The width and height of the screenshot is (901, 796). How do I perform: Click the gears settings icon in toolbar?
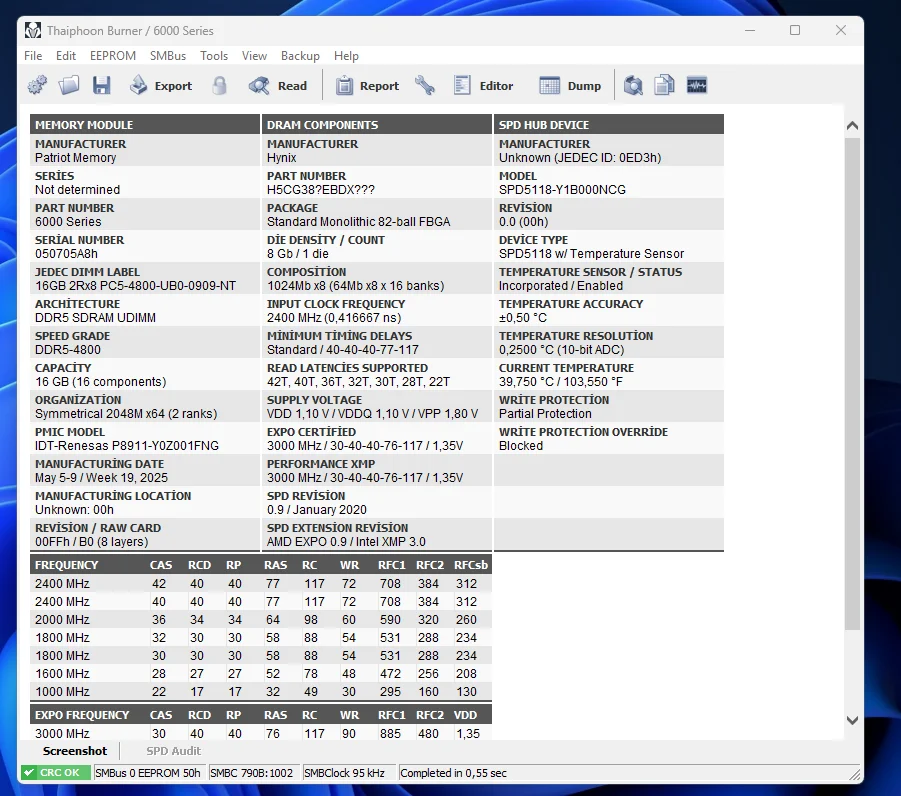pos(37,86)
